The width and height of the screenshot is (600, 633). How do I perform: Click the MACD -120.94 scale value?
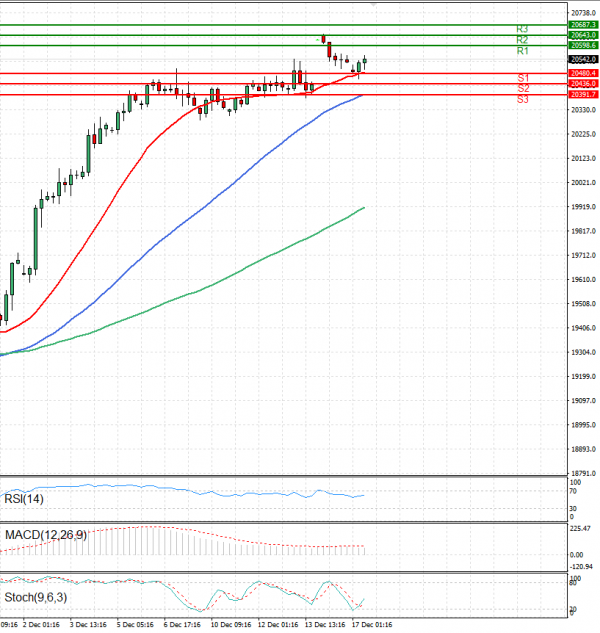coord(581,567)
